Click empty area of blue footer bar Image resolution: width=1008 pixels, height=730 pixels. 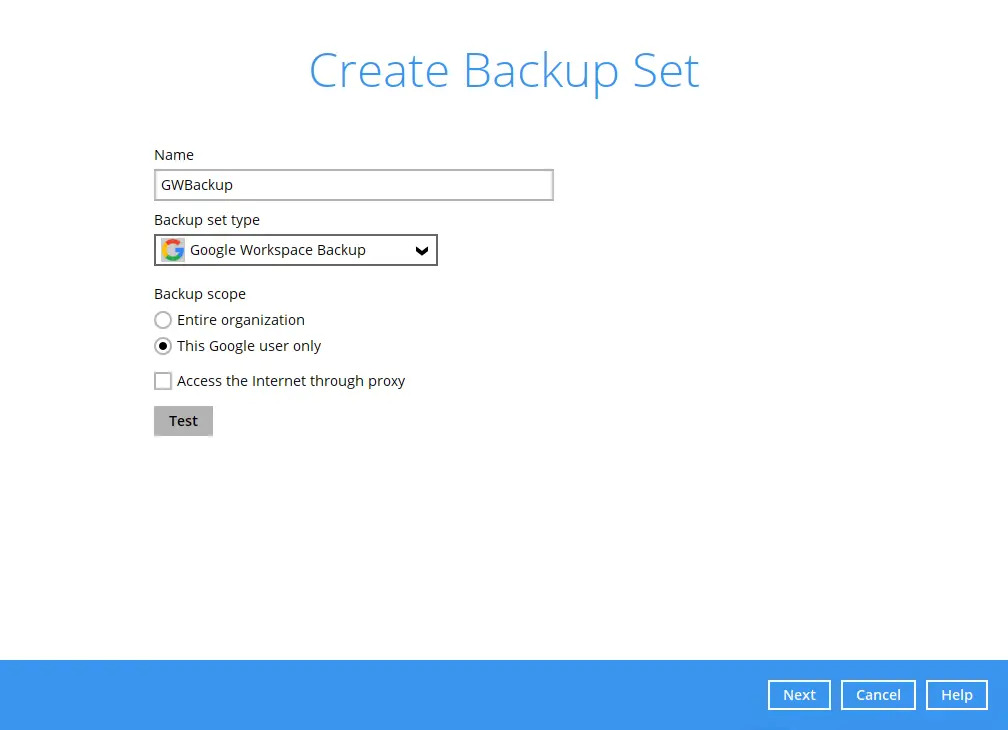[x=400, y=695]
